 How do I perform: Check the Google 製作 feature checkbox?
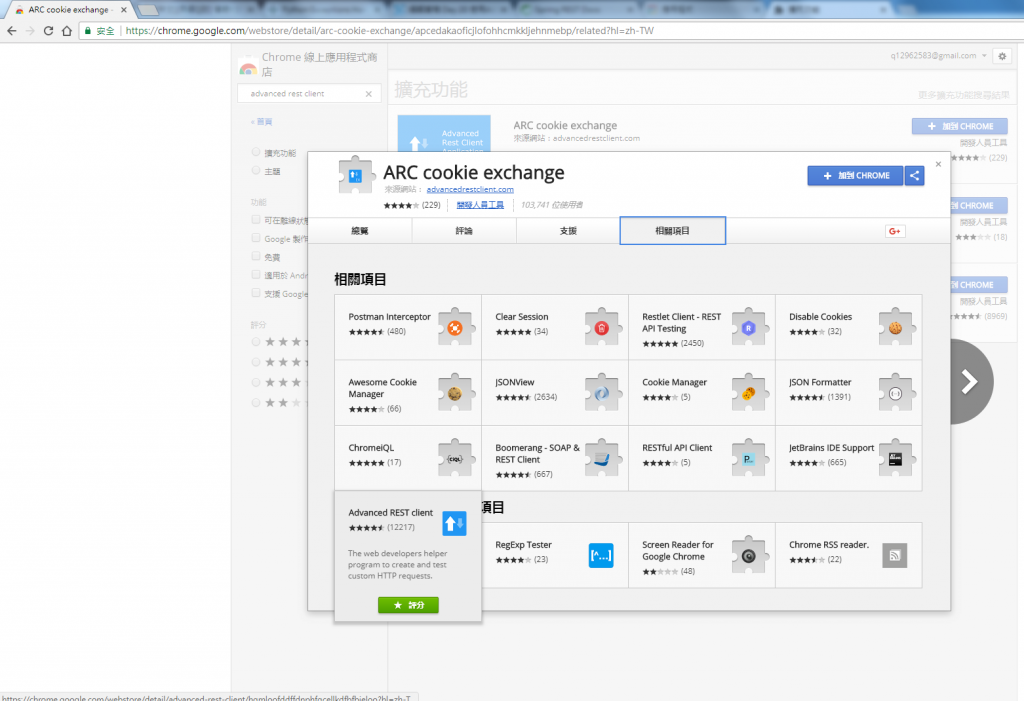[x=256, y=238]
